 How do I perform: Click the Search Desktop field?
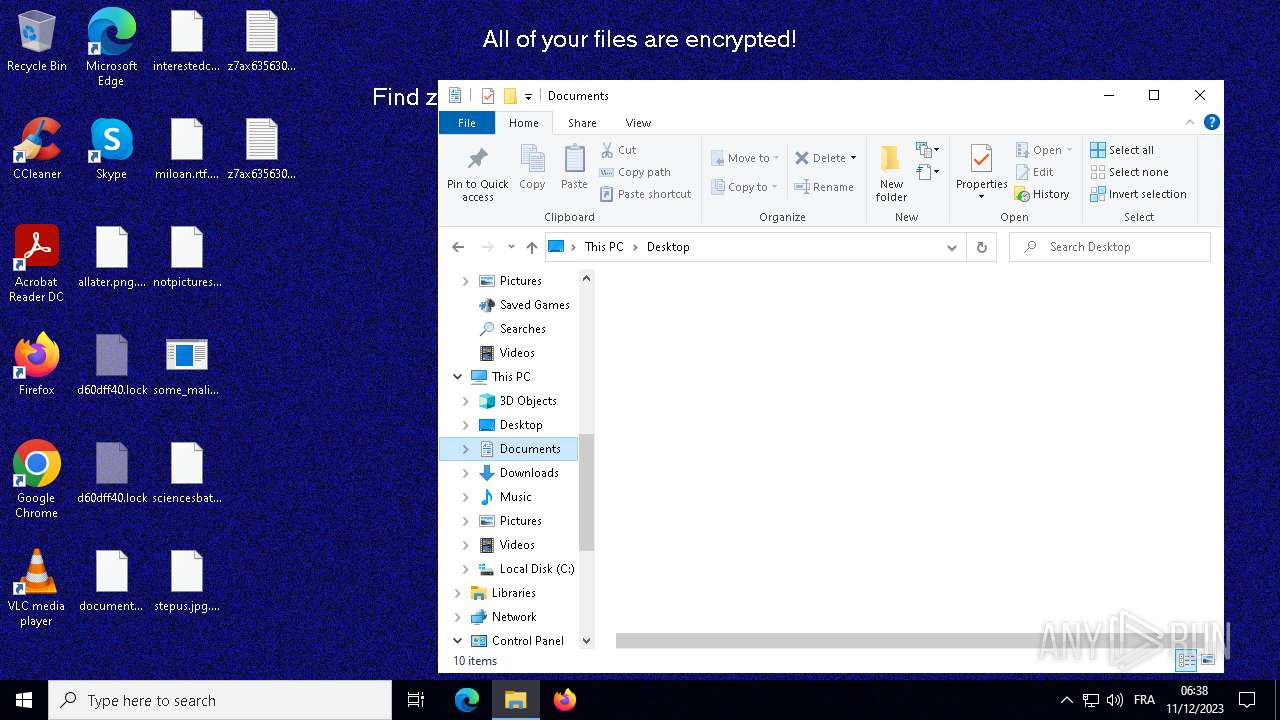[x=1110, y=247]
